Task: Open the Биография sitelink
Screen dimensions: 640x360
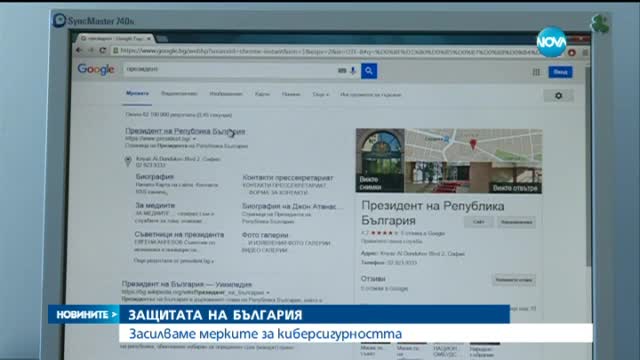Action: click(155, 177)
